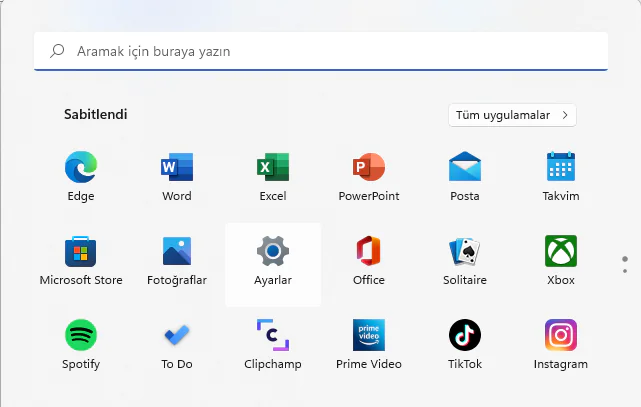Open the Excel app icon
The width and height of the screenshot is (641, 407).
click(273, 167)
